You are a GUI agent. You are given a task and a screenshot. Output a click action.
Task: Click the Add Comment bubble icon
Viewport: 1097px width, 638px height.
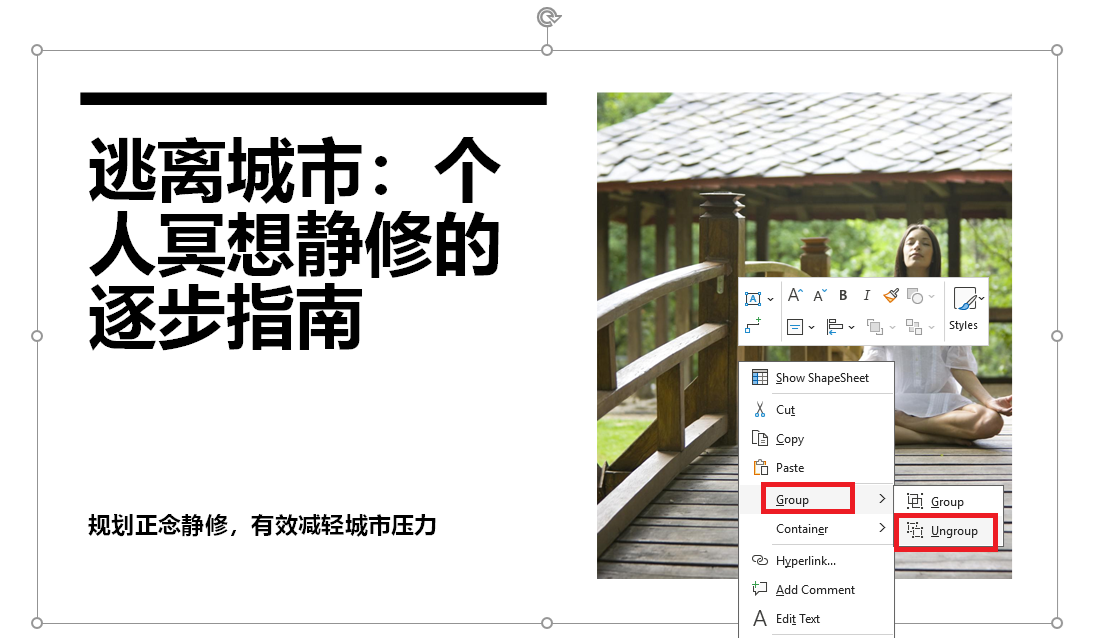pyautogui.click(x=760, y=588)
